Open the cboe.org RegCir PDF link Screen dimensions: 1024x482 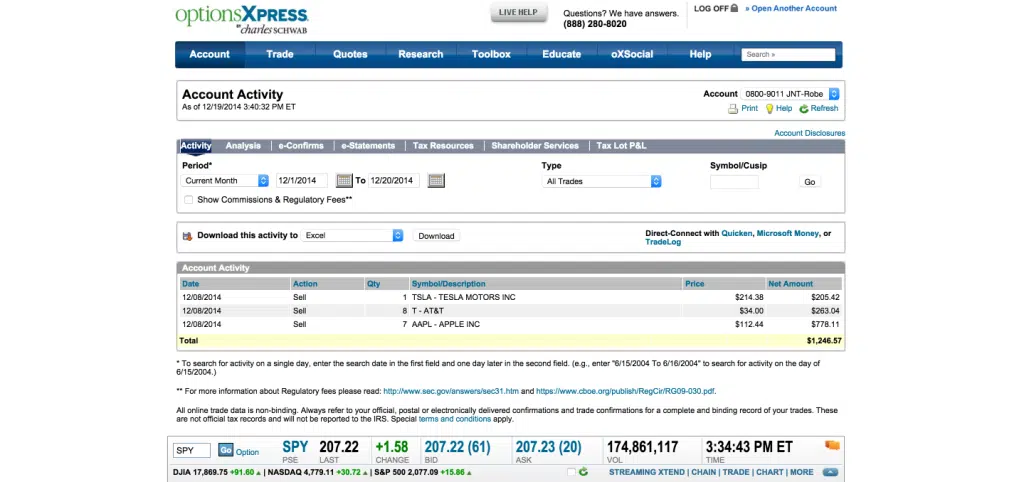pyautogui.click(x=626, y=391)
